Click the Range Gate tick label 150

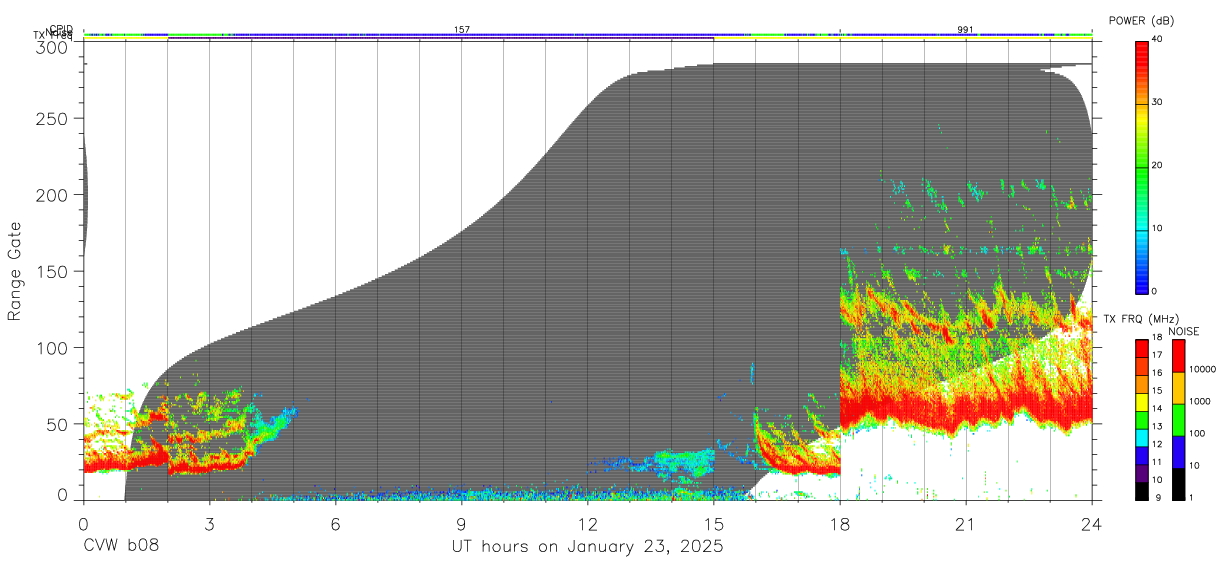(x=53, y=272)
